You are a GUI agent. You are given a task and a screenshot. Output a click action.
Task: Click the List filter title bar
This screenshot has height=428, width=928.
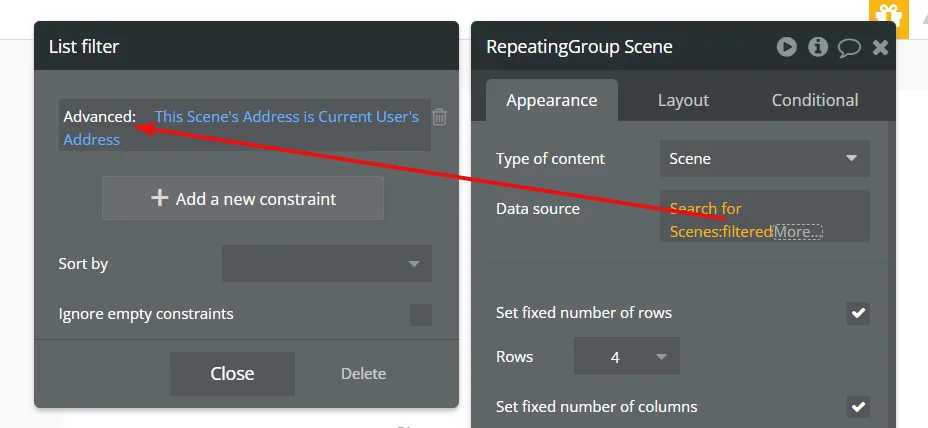[x=246, y=46]
